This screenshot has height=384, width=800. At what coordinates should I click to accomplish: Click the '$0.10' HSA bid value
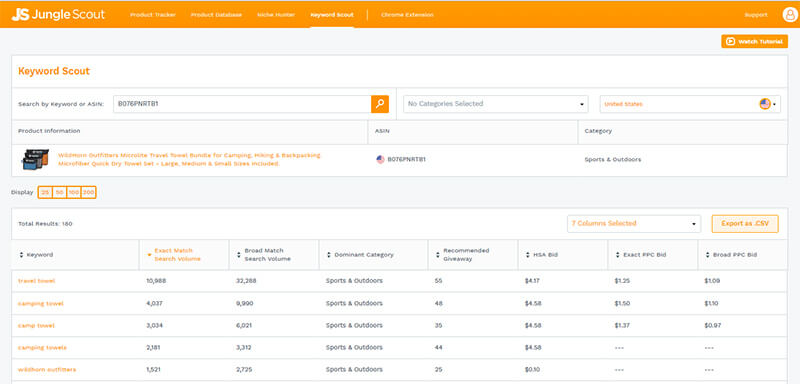click(533, 369)
